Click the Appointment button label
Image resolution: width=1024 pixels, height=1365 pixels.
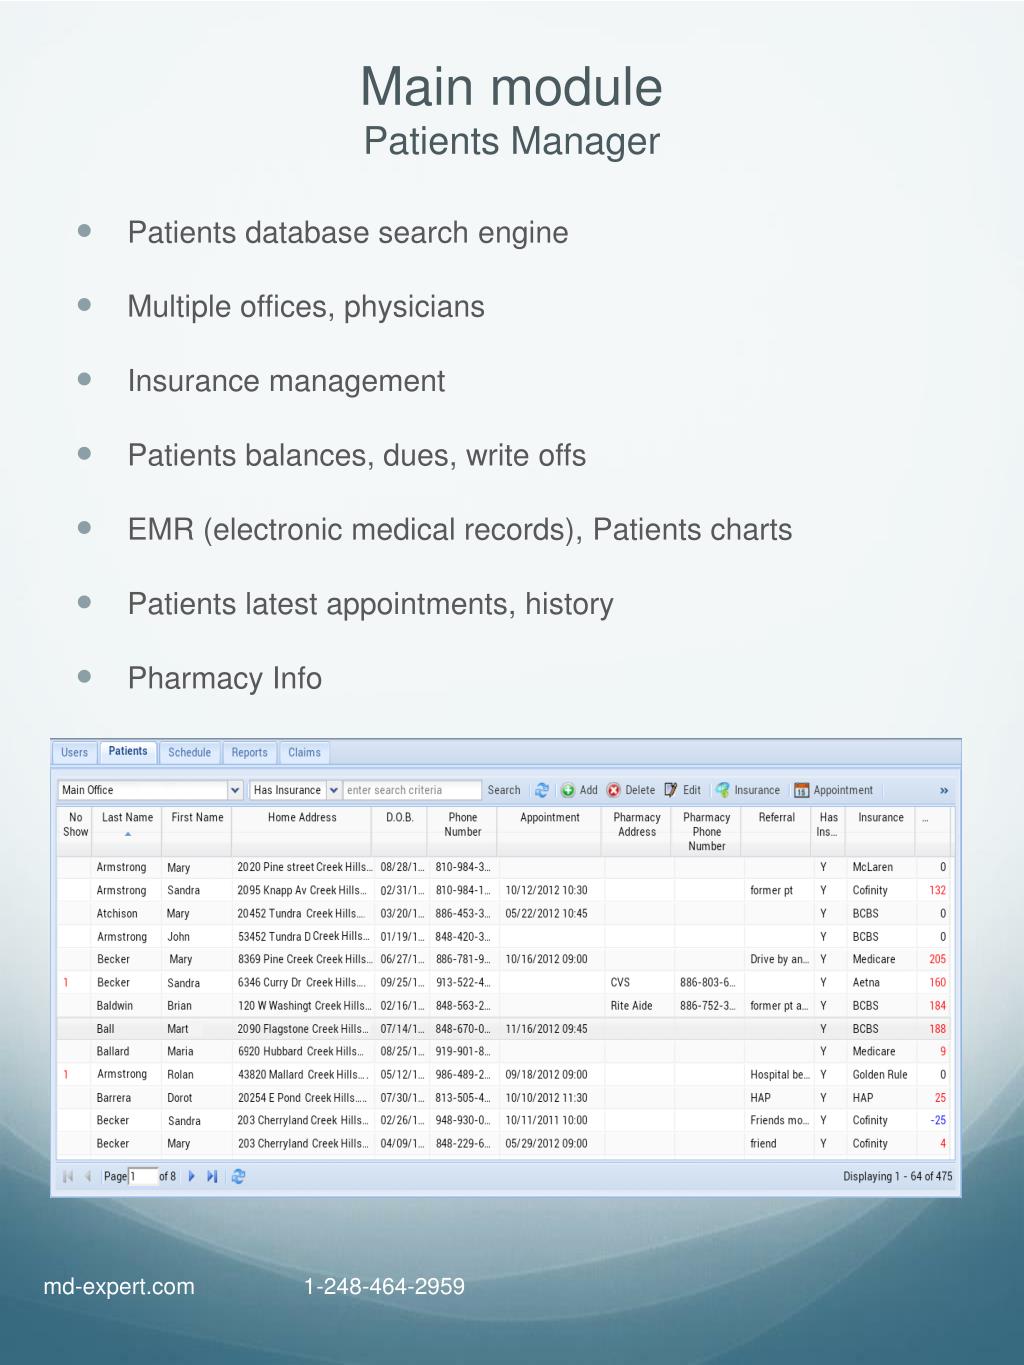click(843, 790)
